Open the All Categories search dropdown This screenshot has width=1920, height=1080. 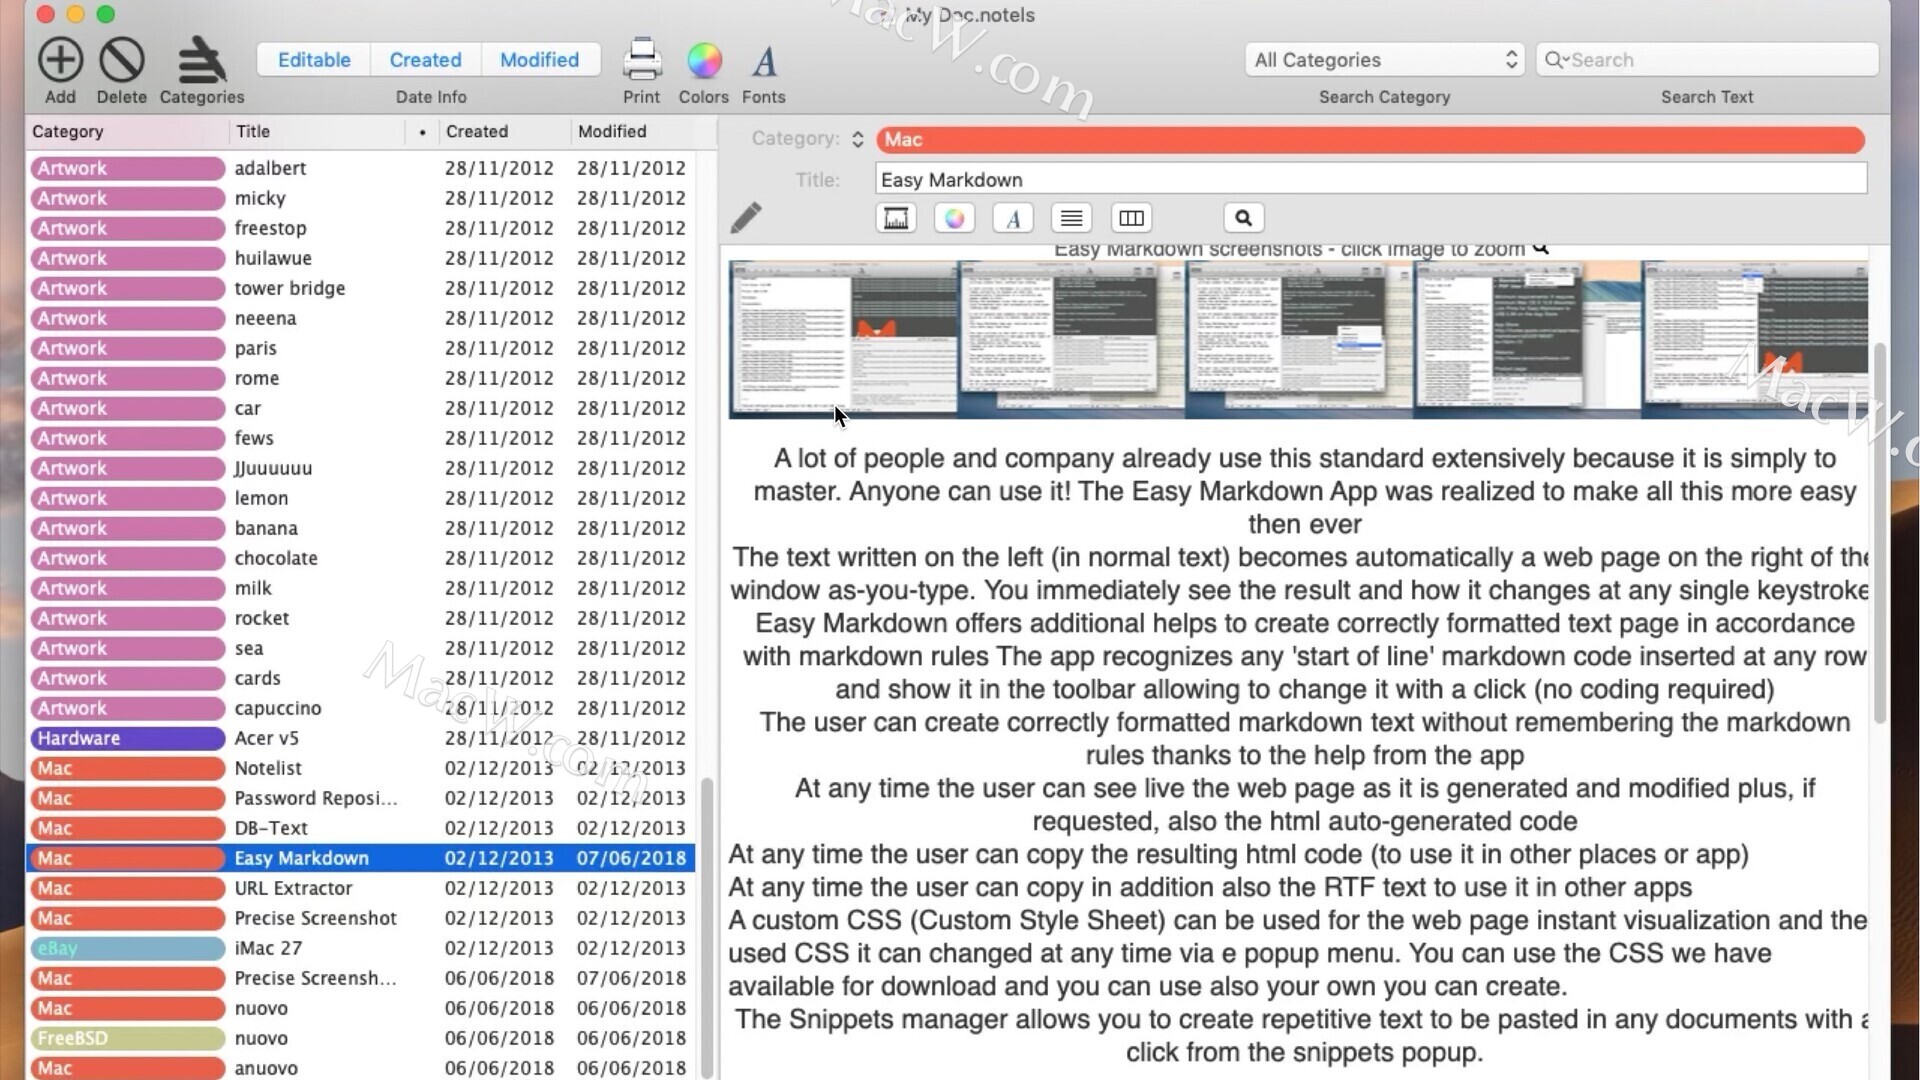tap(1385, 60)
